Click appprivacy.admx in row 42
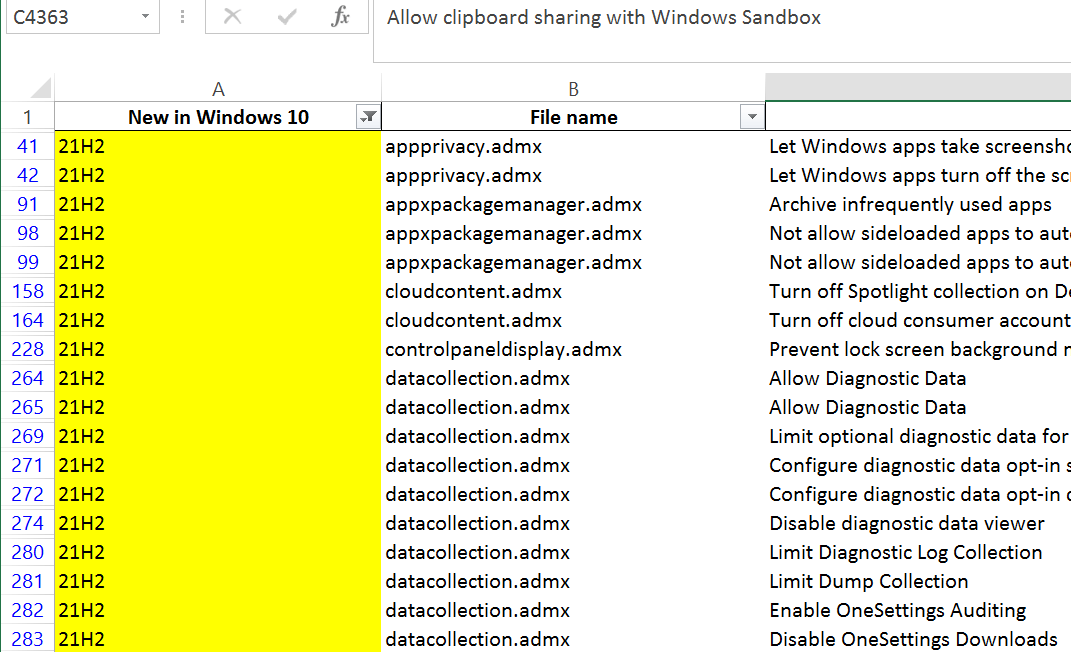Viewport: 1071px width, 652px height. (x=573, y=175)
